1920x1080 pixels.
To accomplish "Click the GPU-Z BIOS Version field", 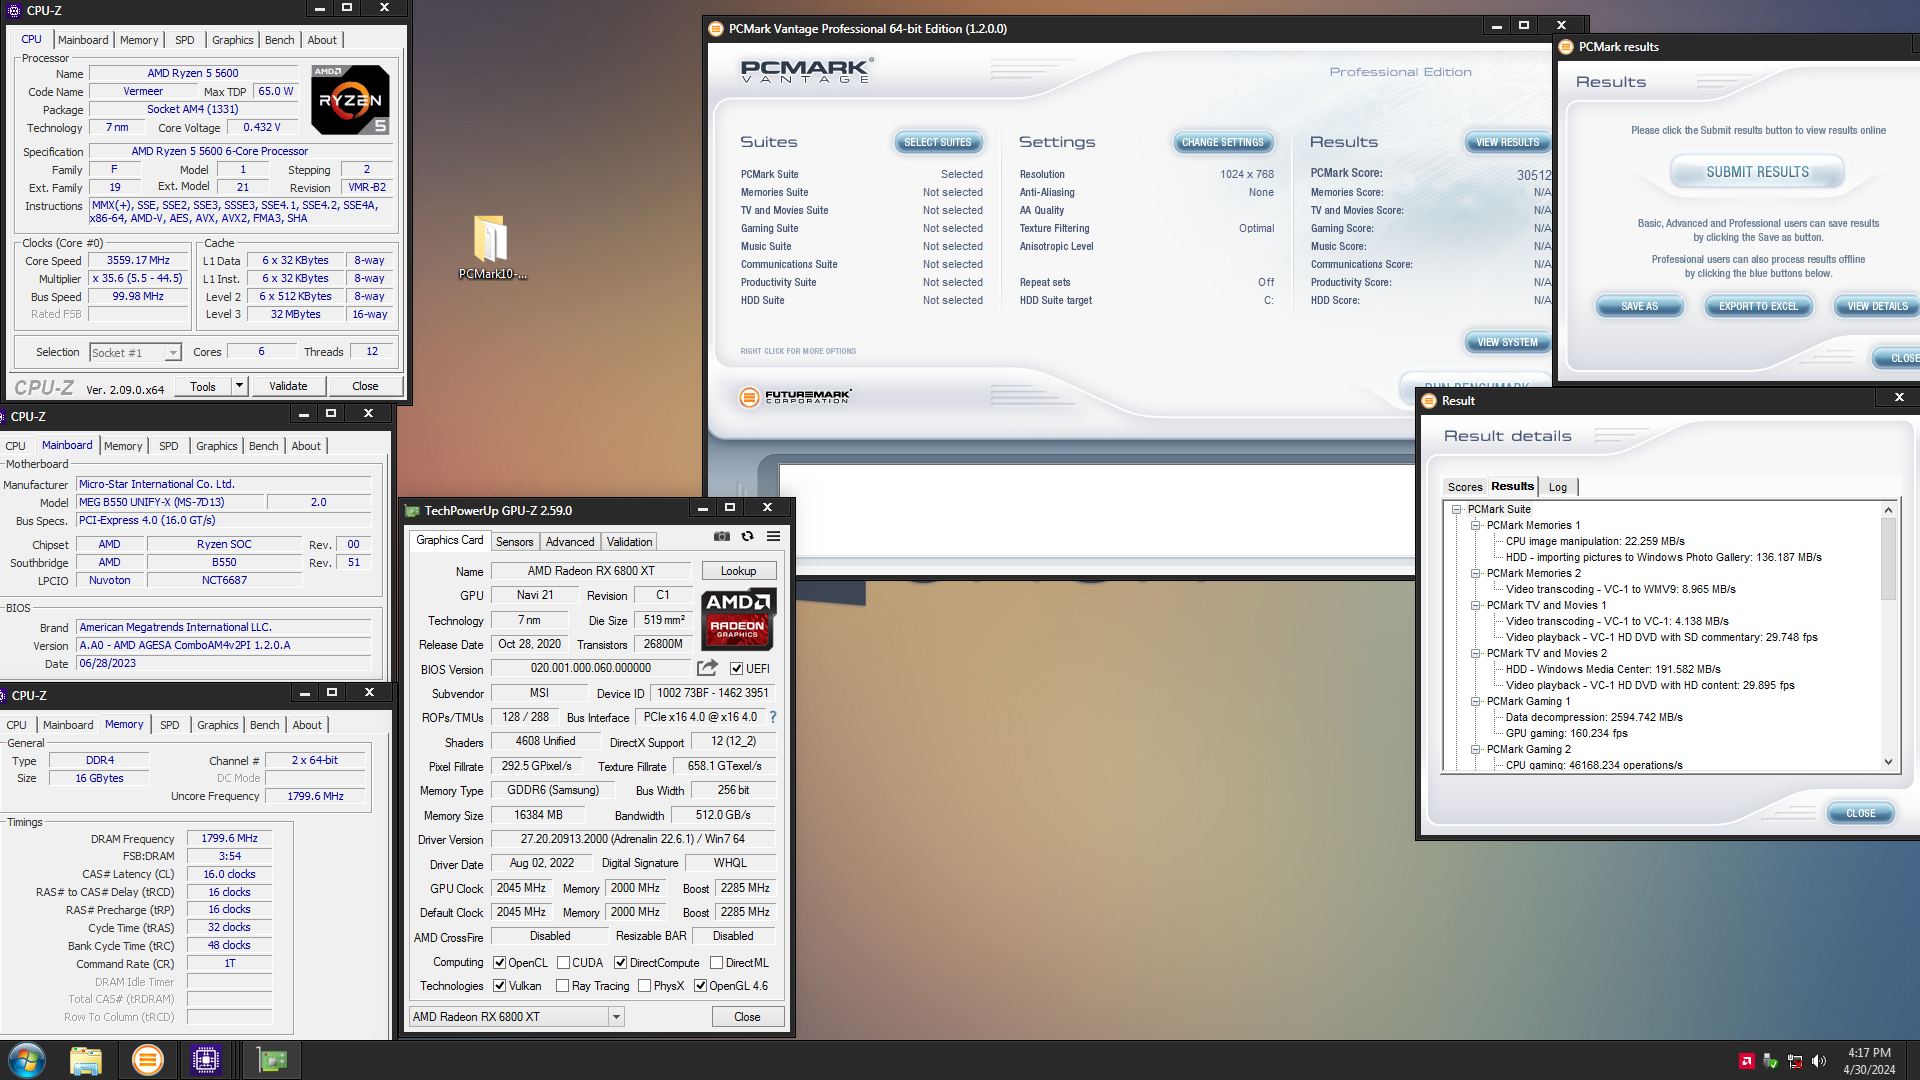I will click(590, 669).
